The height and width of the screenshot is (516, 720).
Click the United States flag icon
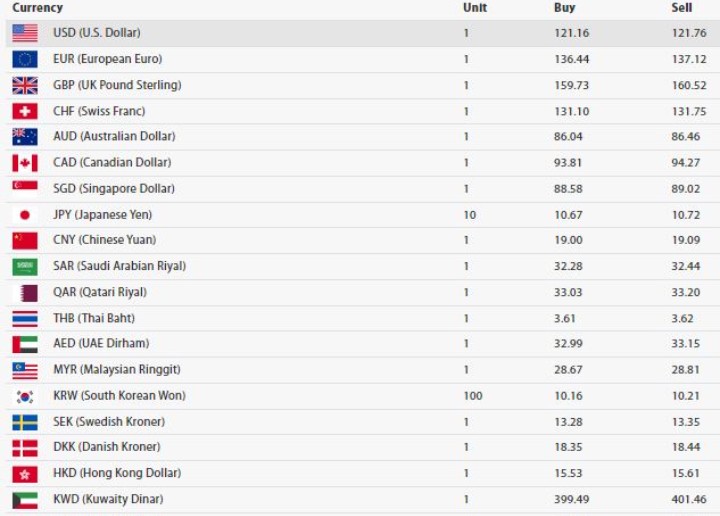(x=25, y=33)
